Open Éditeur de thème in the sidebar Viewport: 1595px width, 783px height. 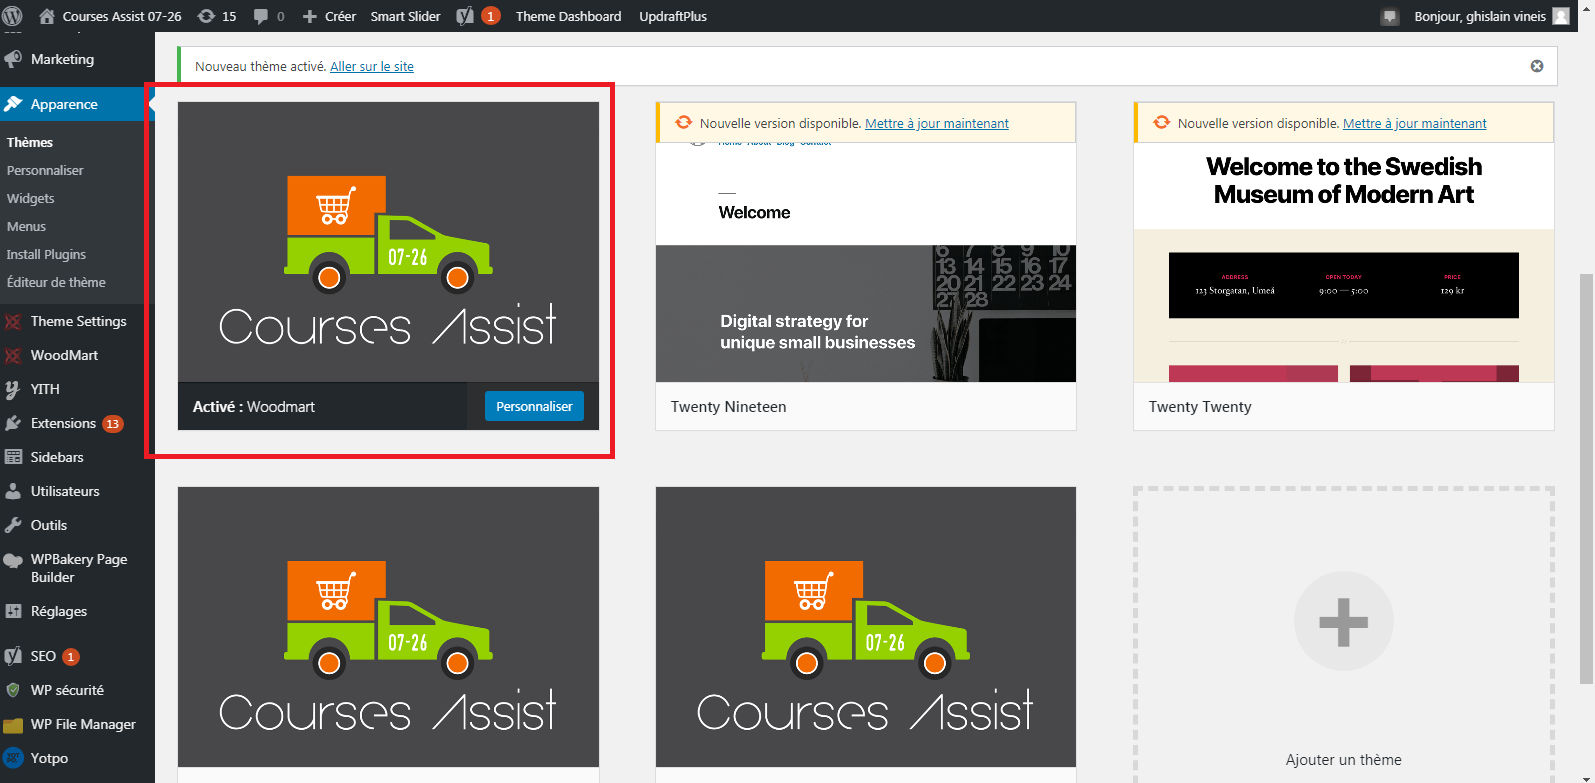(56, 282)
